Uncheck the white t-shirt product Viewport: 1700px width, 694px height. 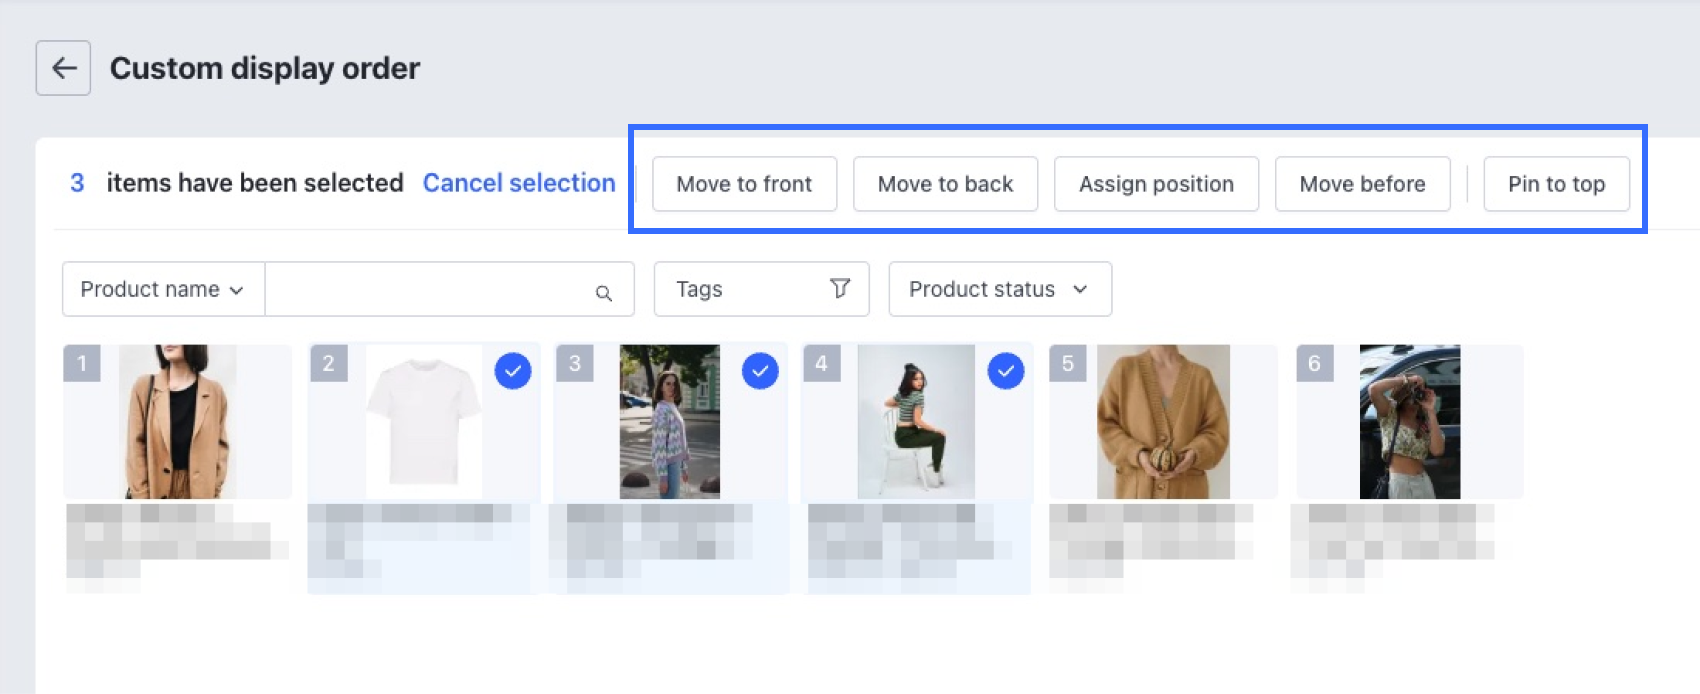point(513,371)
